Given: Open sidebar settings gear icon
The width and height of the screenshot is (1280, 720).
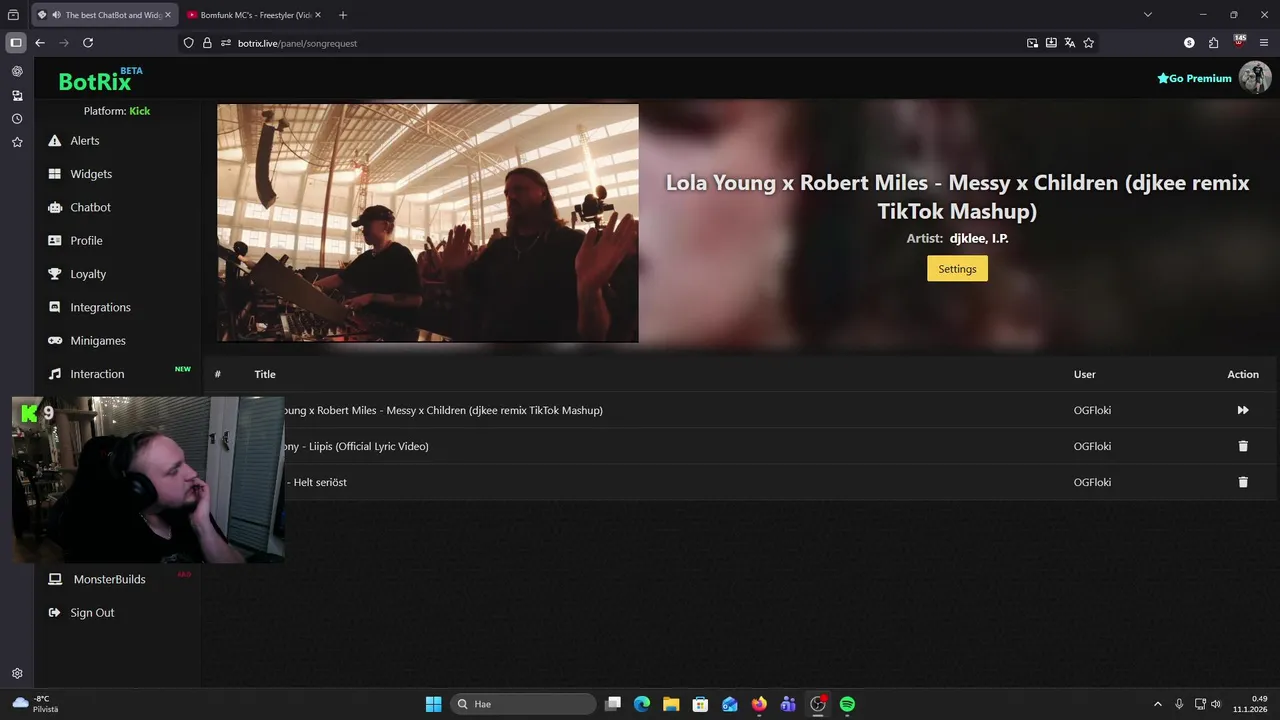Looking at the screenshot, I should pos(17,674).
